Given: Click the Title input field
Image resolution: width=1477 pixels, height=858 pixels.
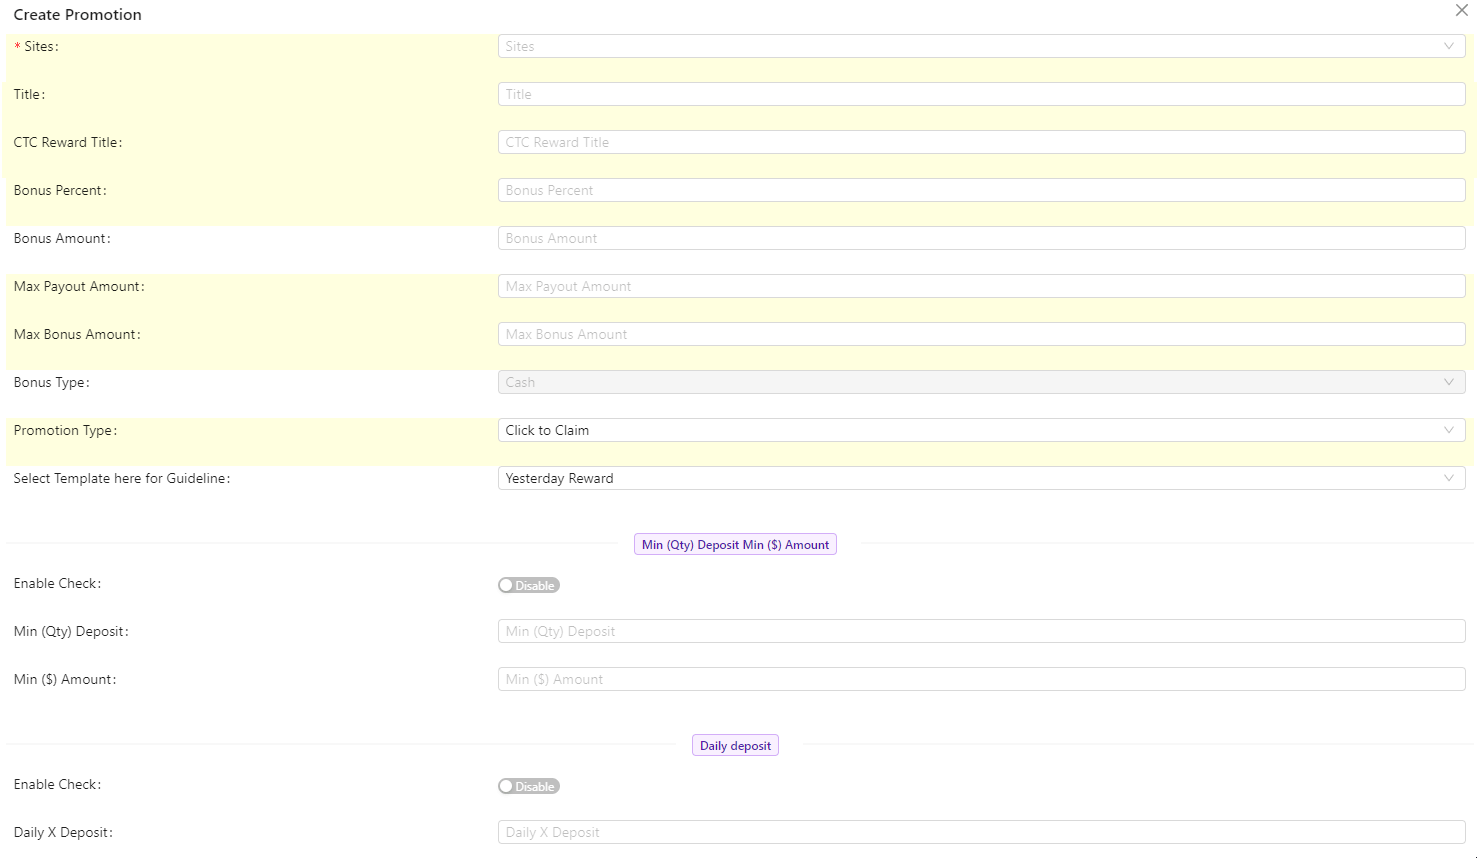Looking at the screenshot, I should pyautogui.click(x=980, y=93).
